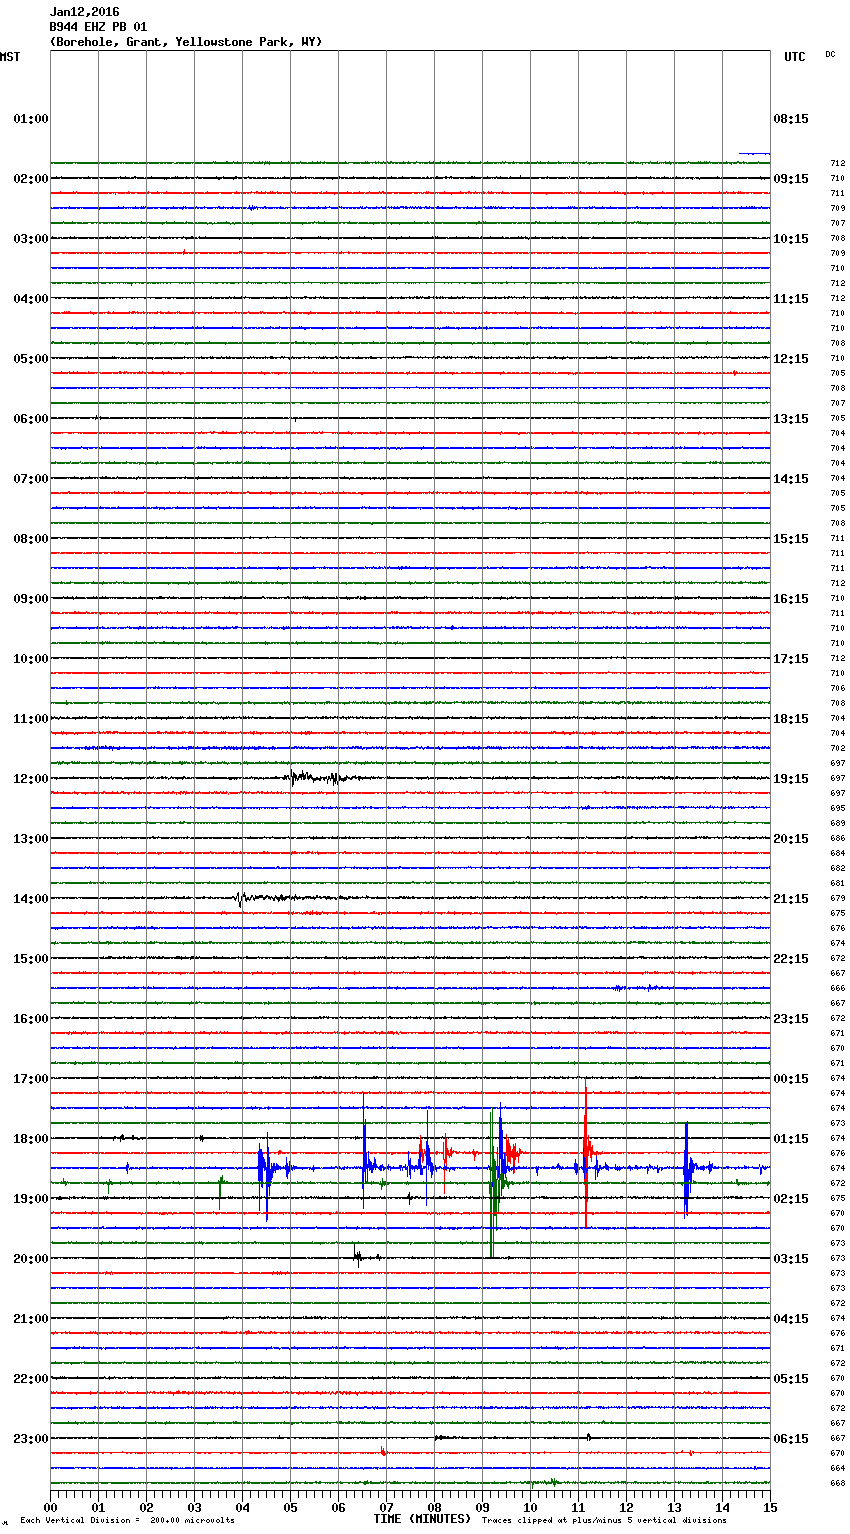
Task: Click the '00:15' UTC time label
Action: point(791,1079)
